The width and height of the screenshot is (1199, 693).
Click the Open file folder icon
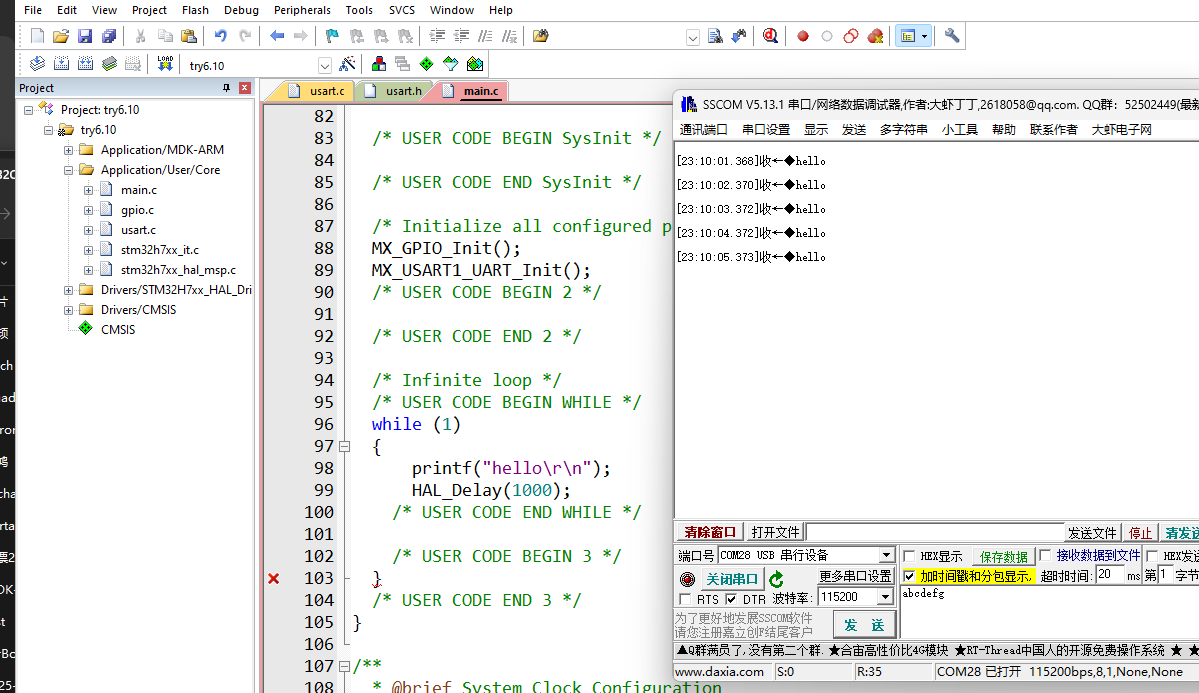[x=61, y=36]
